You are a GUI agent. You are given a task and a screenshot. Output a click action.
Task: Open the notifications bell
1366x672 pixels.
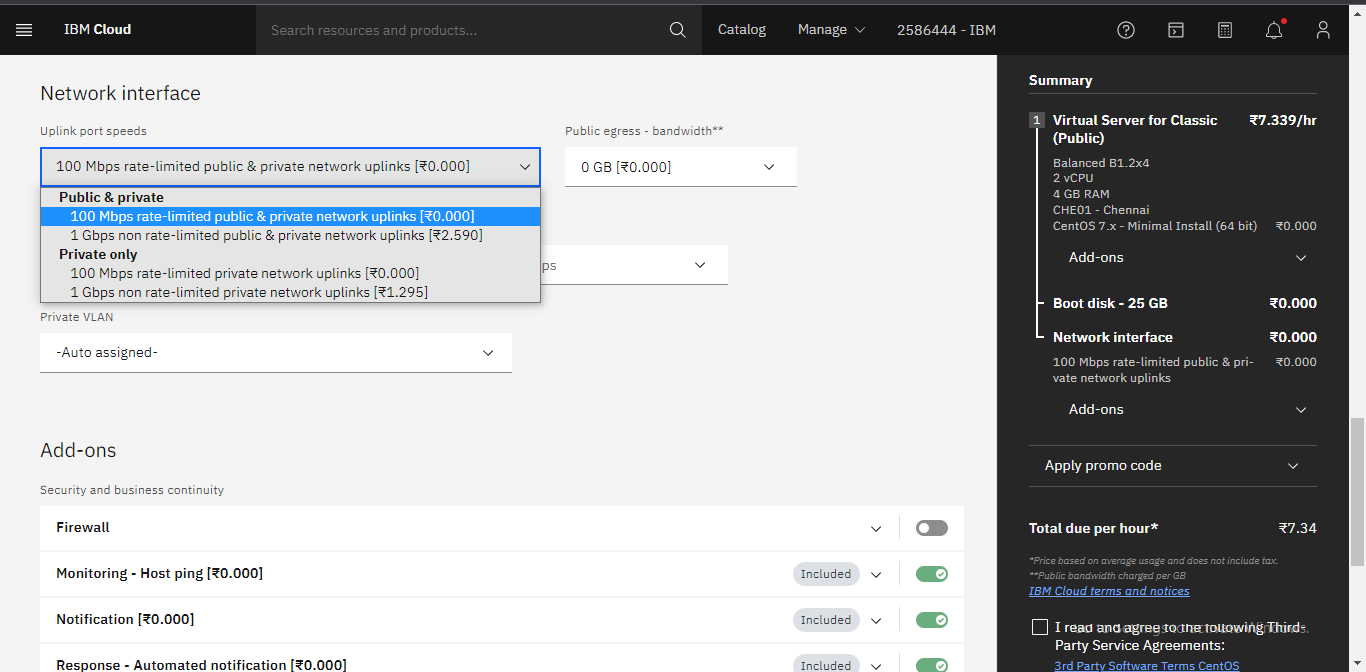point(1273,30)
